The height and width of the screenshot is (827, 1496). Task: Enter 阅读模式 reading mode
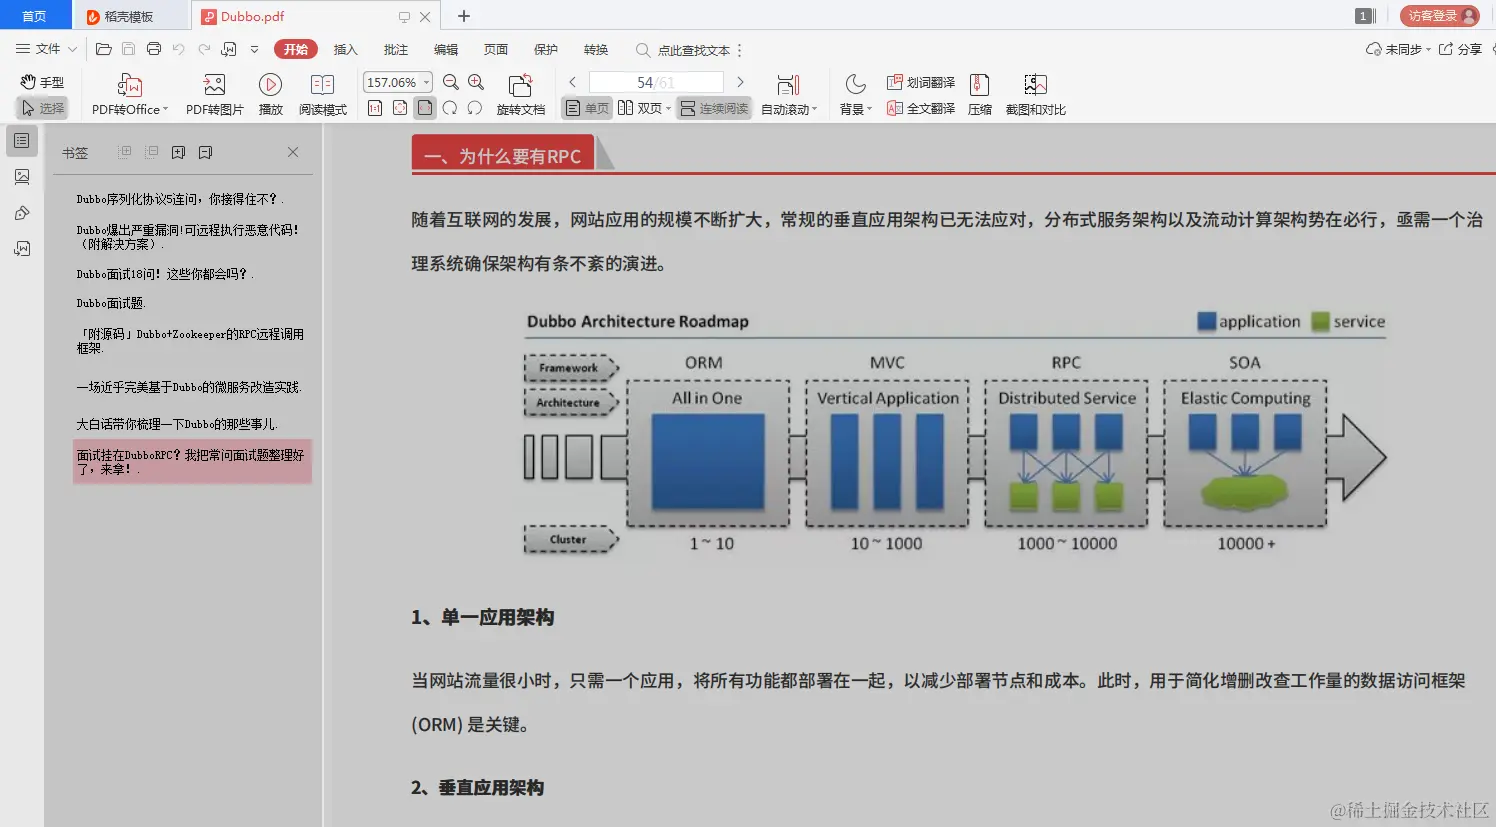[322, 93]
